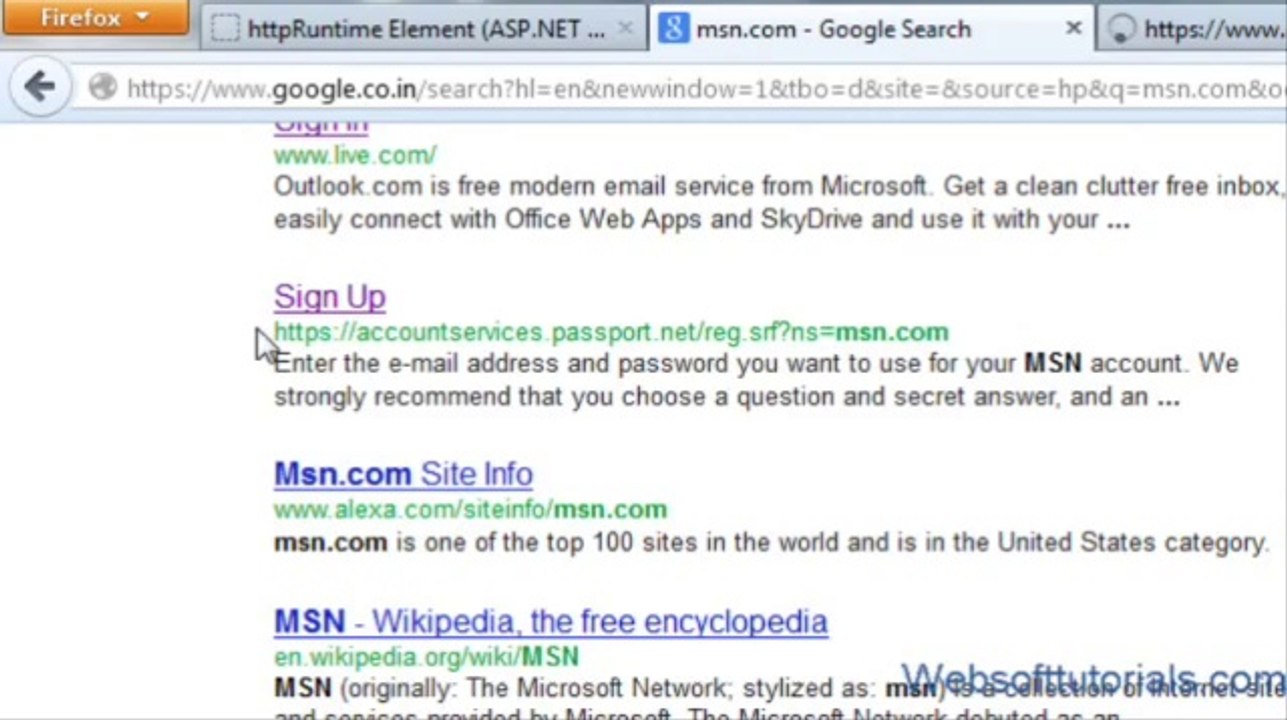Close the msn.com Google Search tab
Viewport: 1287px width, 720px height.
(1073, 29)
